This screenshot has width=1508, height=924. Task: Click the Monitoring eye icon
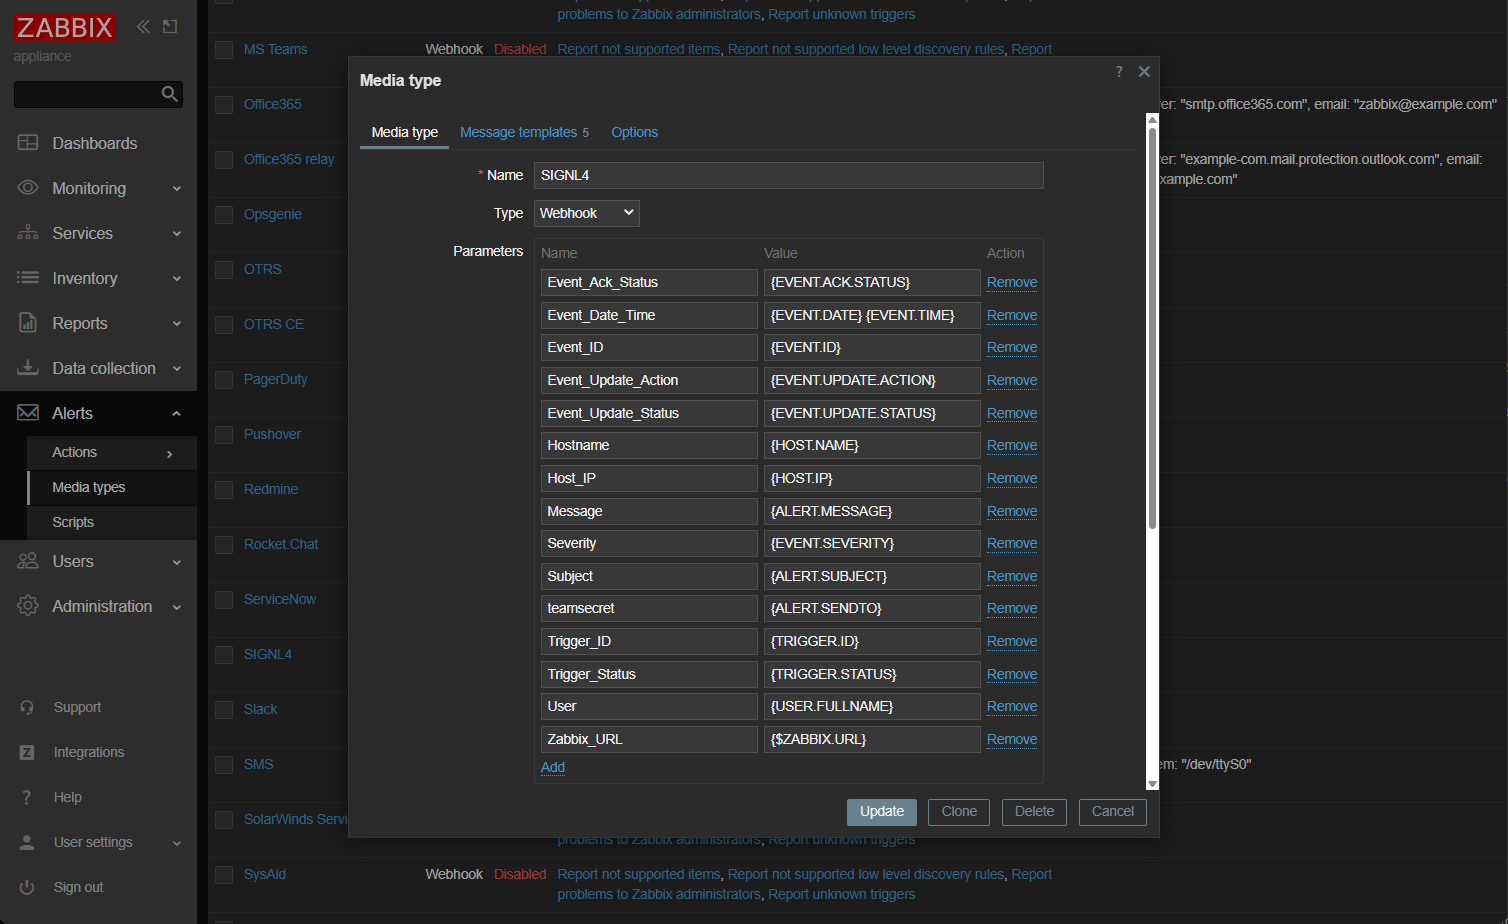pos(28,188)
